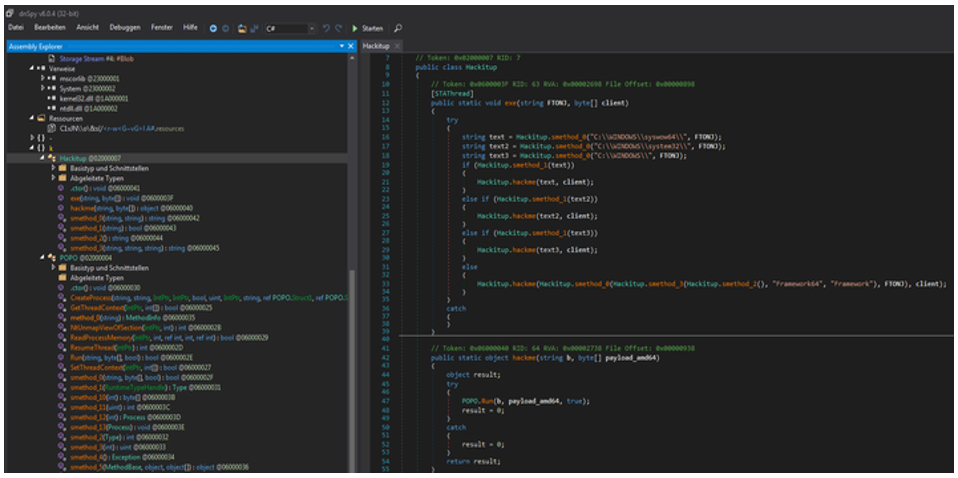Image resolution: width=958 pixels, height=478 pixels.
Task: Select the Hackitup document tab
Action: [x=376, y=46]
